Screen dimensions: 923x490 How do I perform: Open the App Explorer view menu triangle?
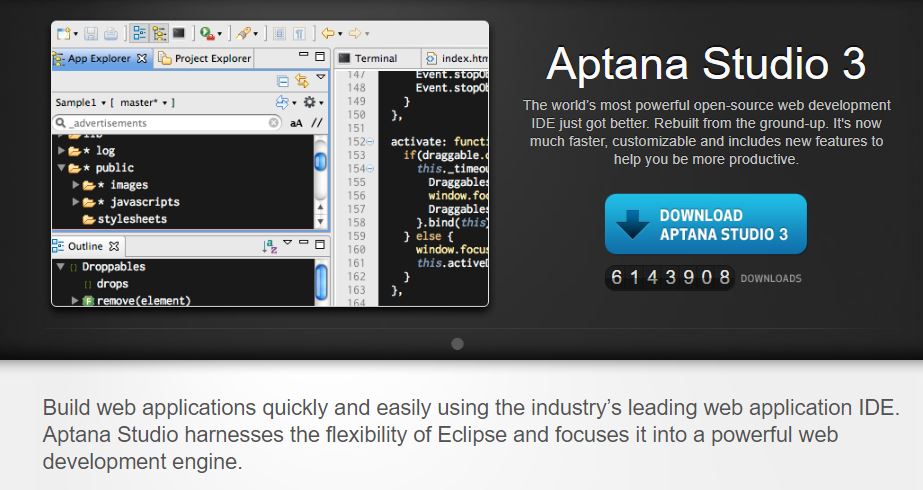(321, 77)
